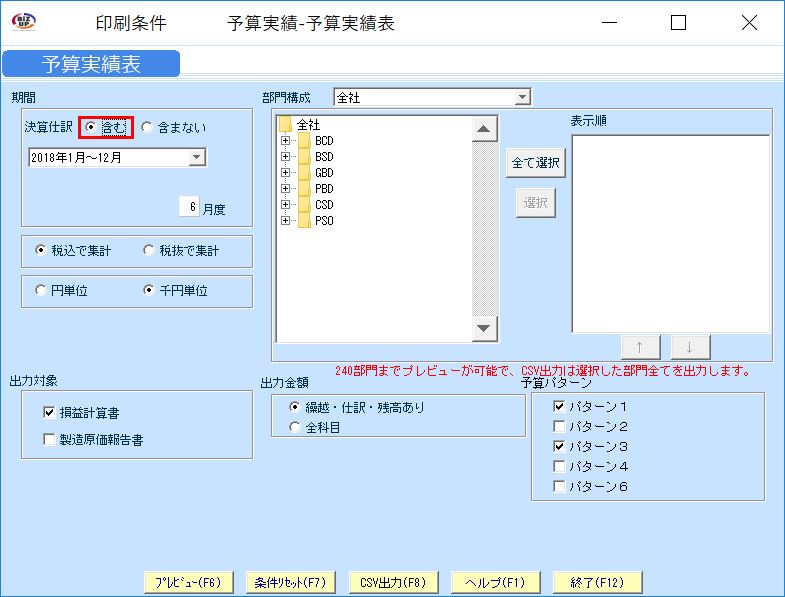The width and height of the screenshot is (785, 597).
Task: Select PBD department label in tree
Action: tap(324, 189)
